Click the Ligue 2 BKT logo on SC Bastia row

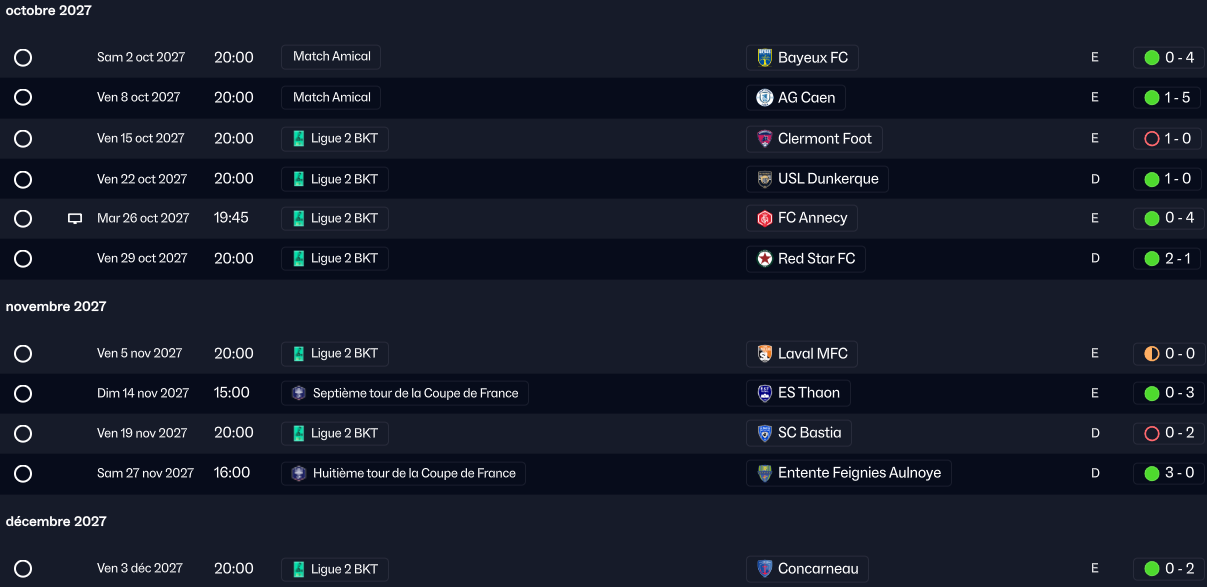pos(298,434)
